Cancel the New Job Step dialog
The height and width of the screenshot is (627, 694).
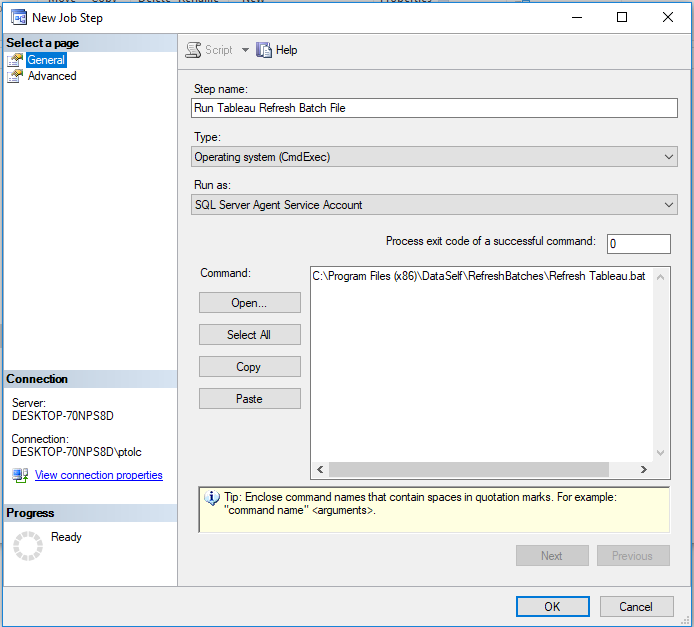[635, 606]
